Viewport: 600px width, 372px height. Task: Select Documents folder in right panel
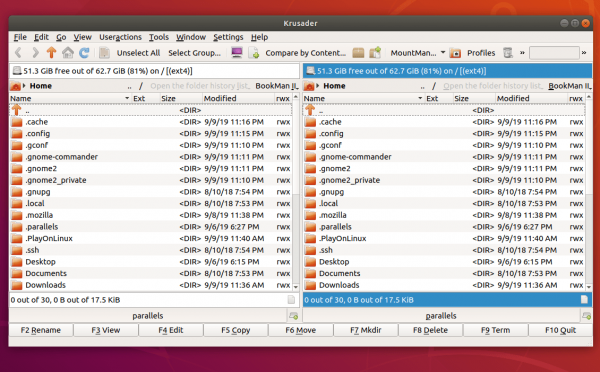(444, 273)
